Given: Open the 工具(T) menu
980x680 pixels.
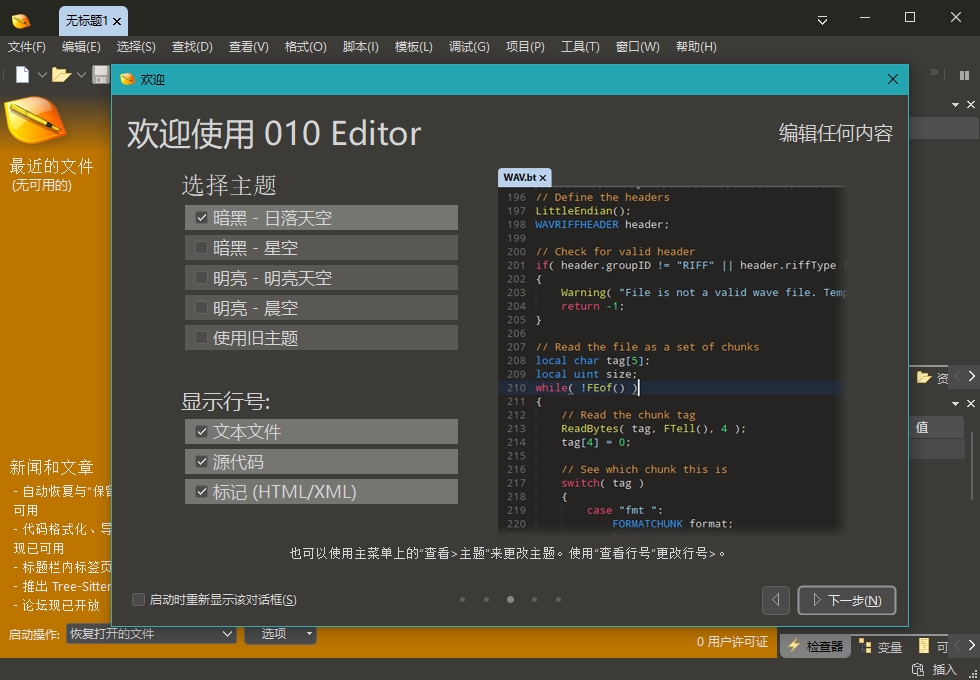Looking at the screenshot, I should (x=580, y=47).
